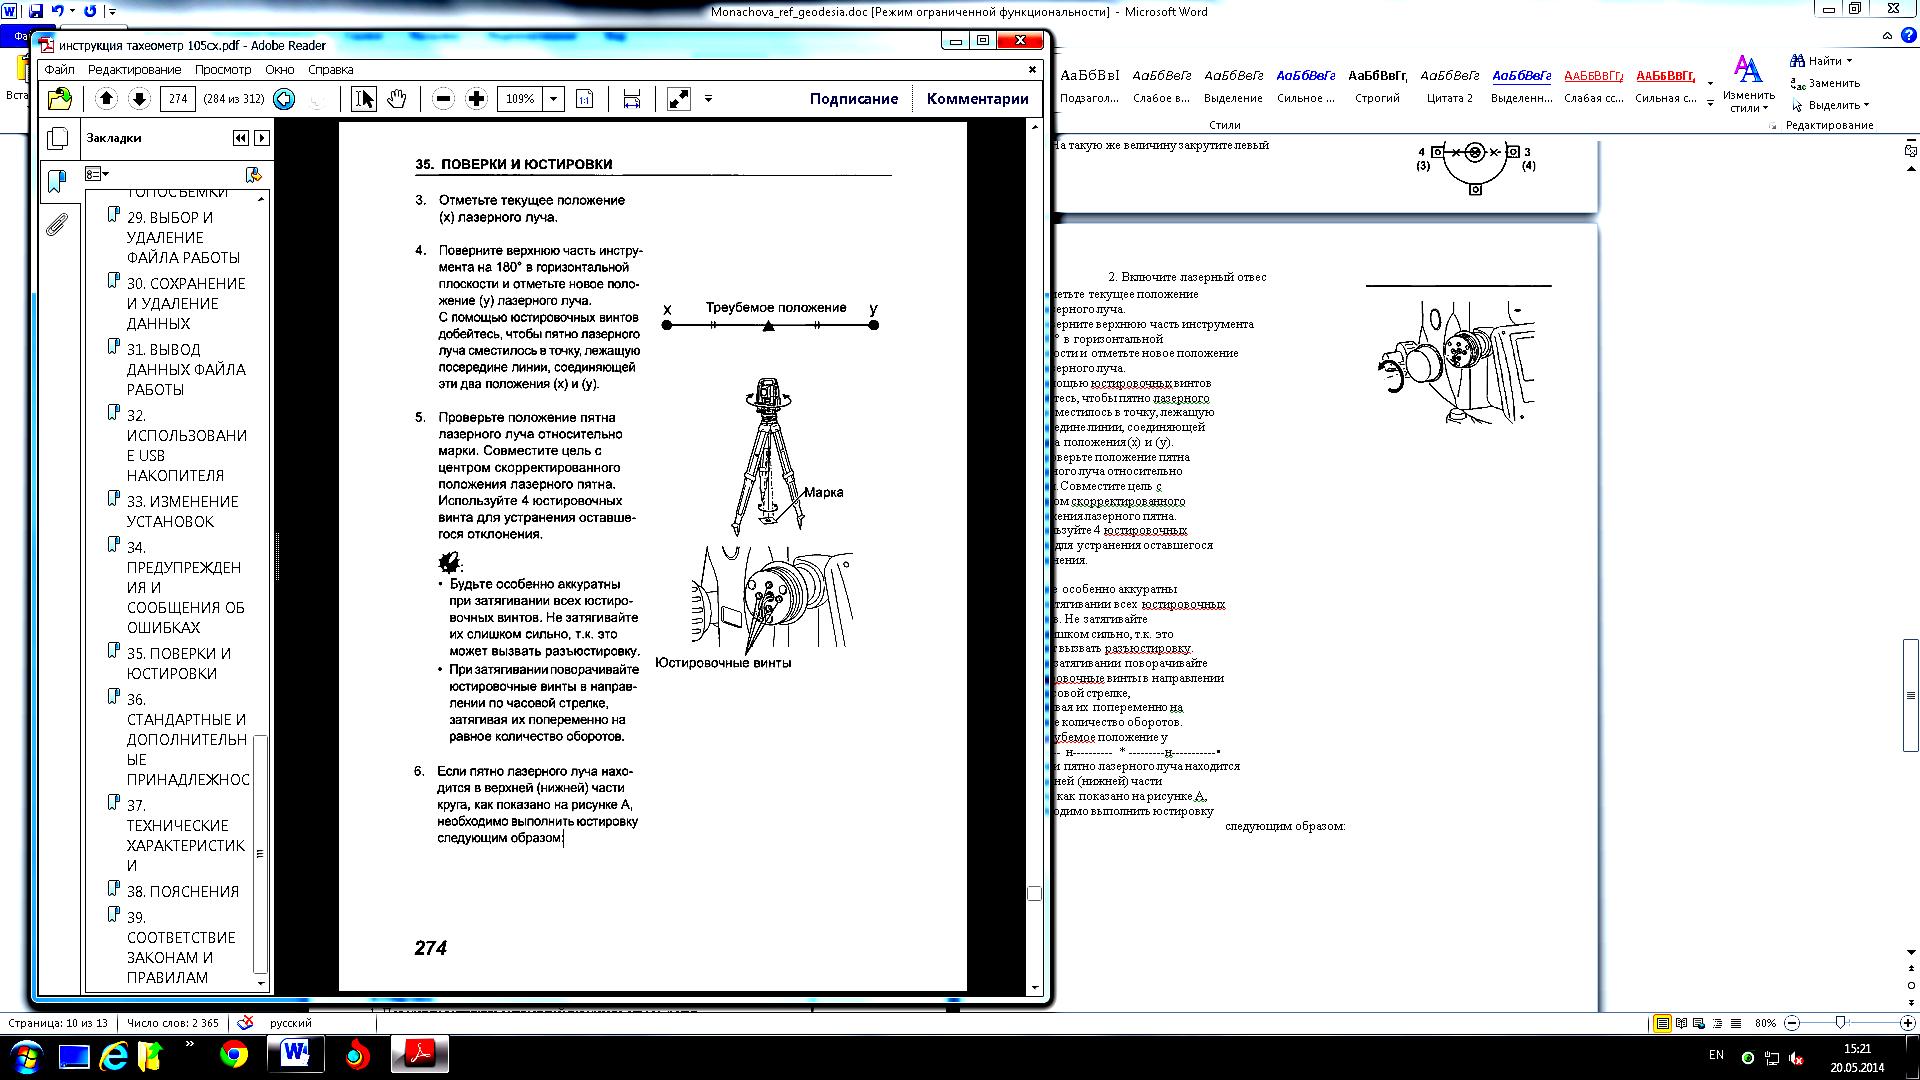Go to next page in Adobe Reader

tap(140, 98)
